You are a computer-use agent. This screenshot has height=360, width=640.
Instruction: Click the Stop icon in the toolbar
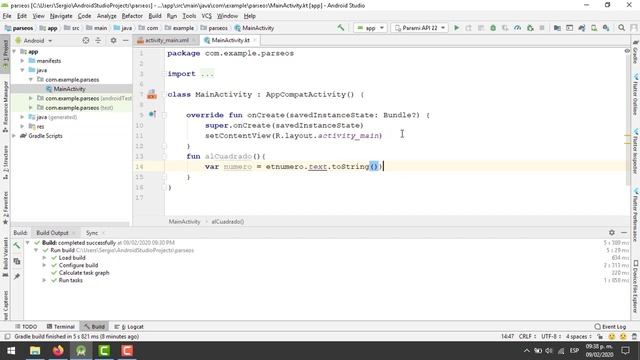click(542, 28)
